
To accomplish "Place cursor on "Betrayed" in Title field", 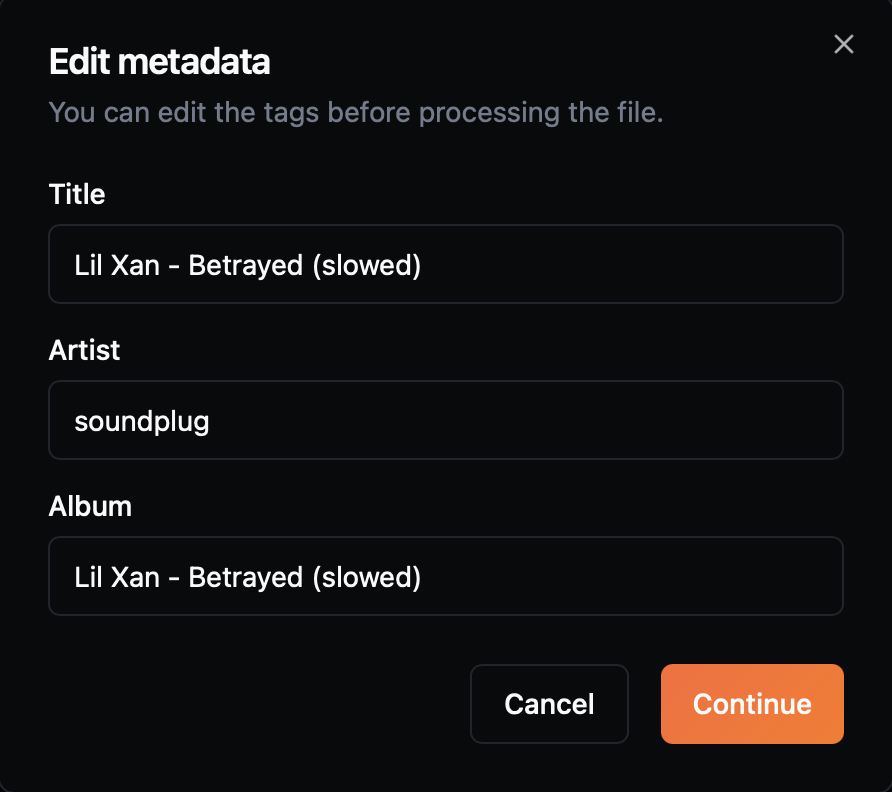I will coord(245,265).
